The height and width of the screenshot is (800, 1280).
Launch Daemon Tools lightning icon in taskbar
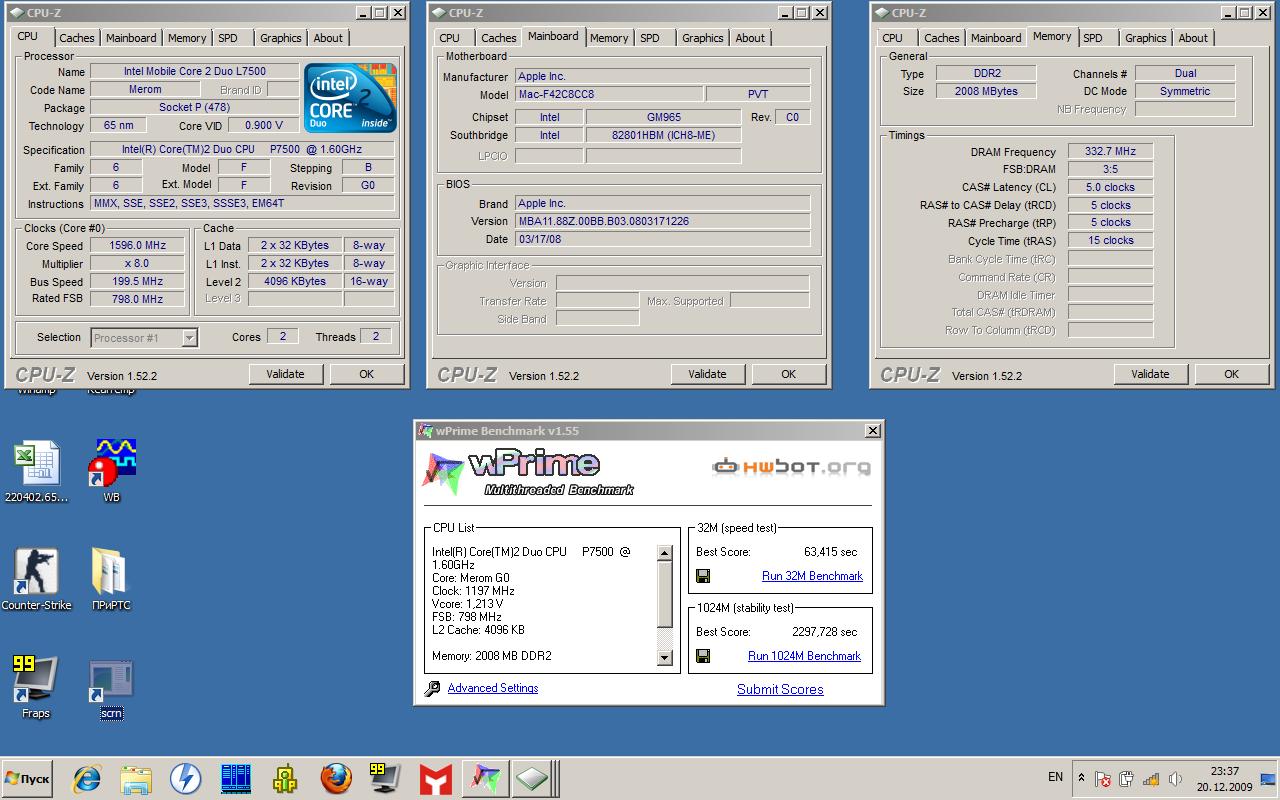pyautogui.click(x=185, y=779)
